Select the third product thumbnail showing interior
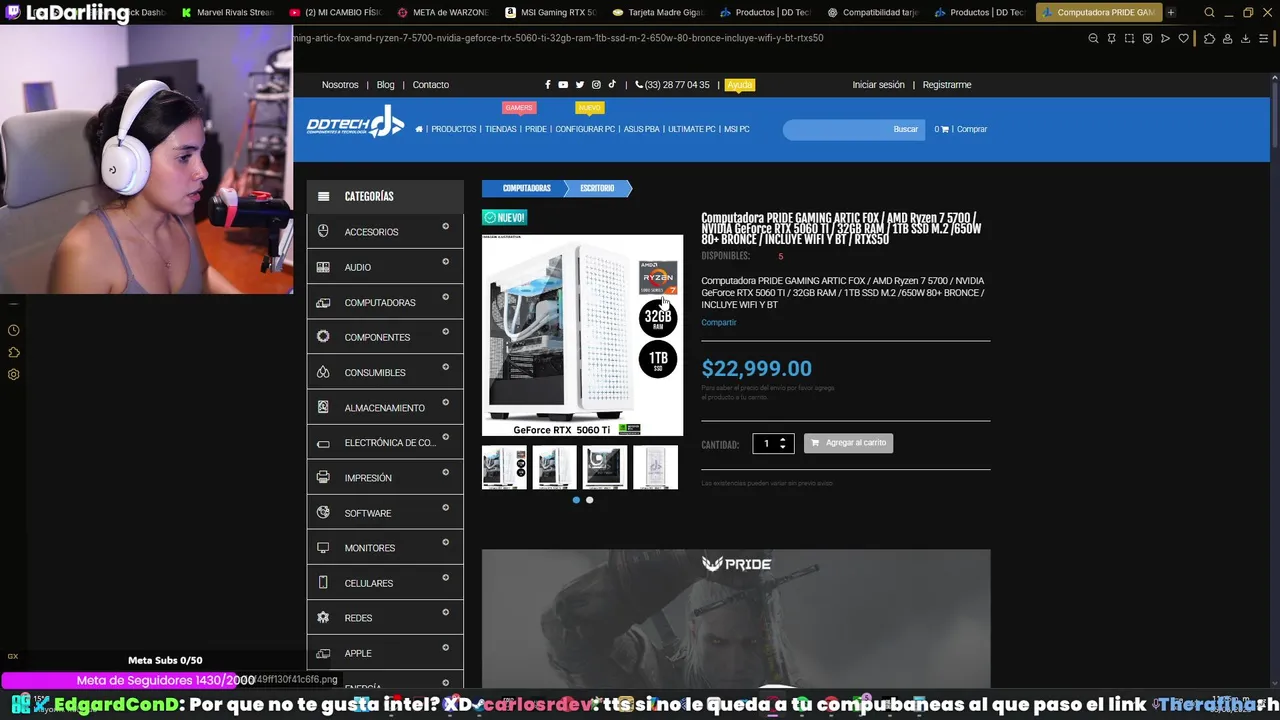The image size is (1280, 720). pos(605,467)
